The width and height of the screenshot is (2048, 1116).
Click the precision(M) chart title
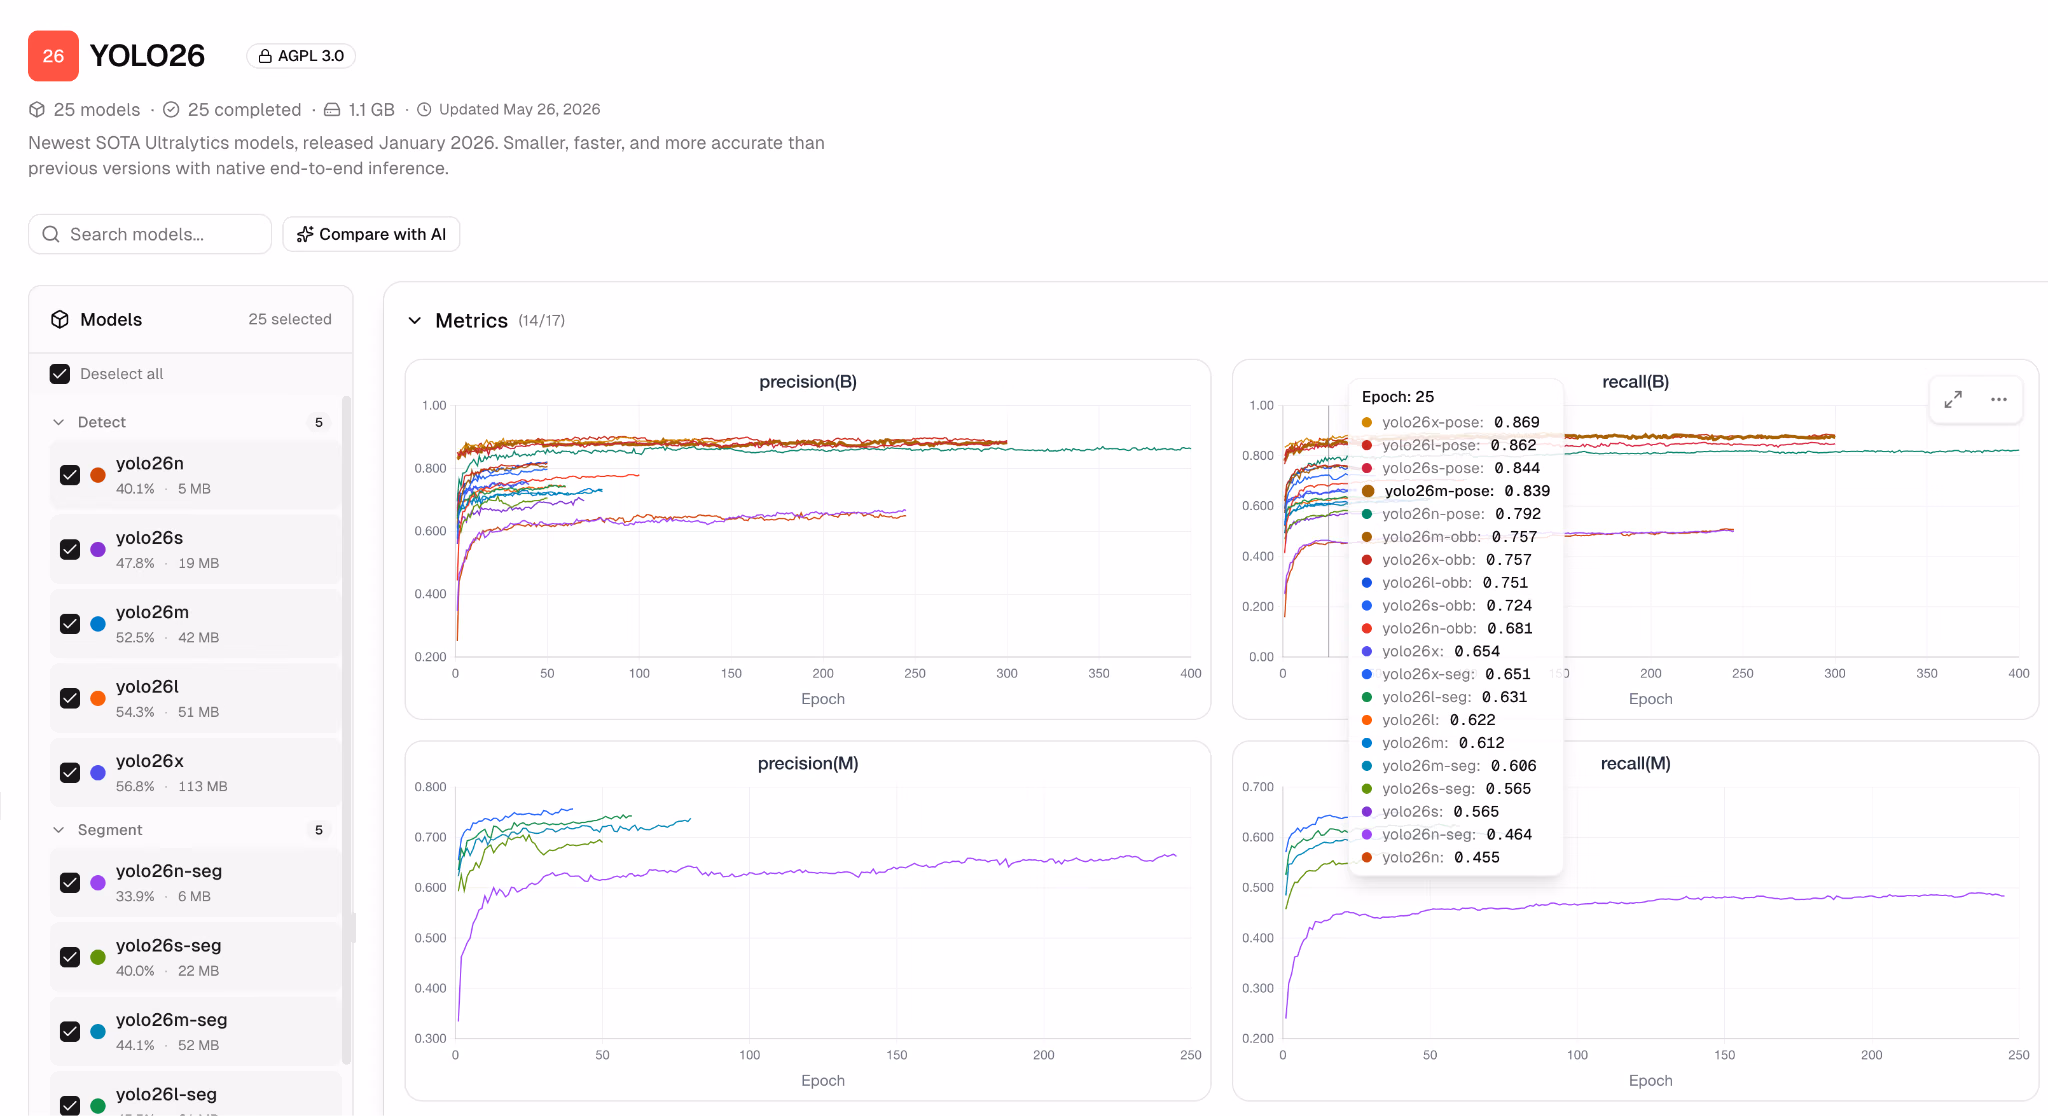808,764
